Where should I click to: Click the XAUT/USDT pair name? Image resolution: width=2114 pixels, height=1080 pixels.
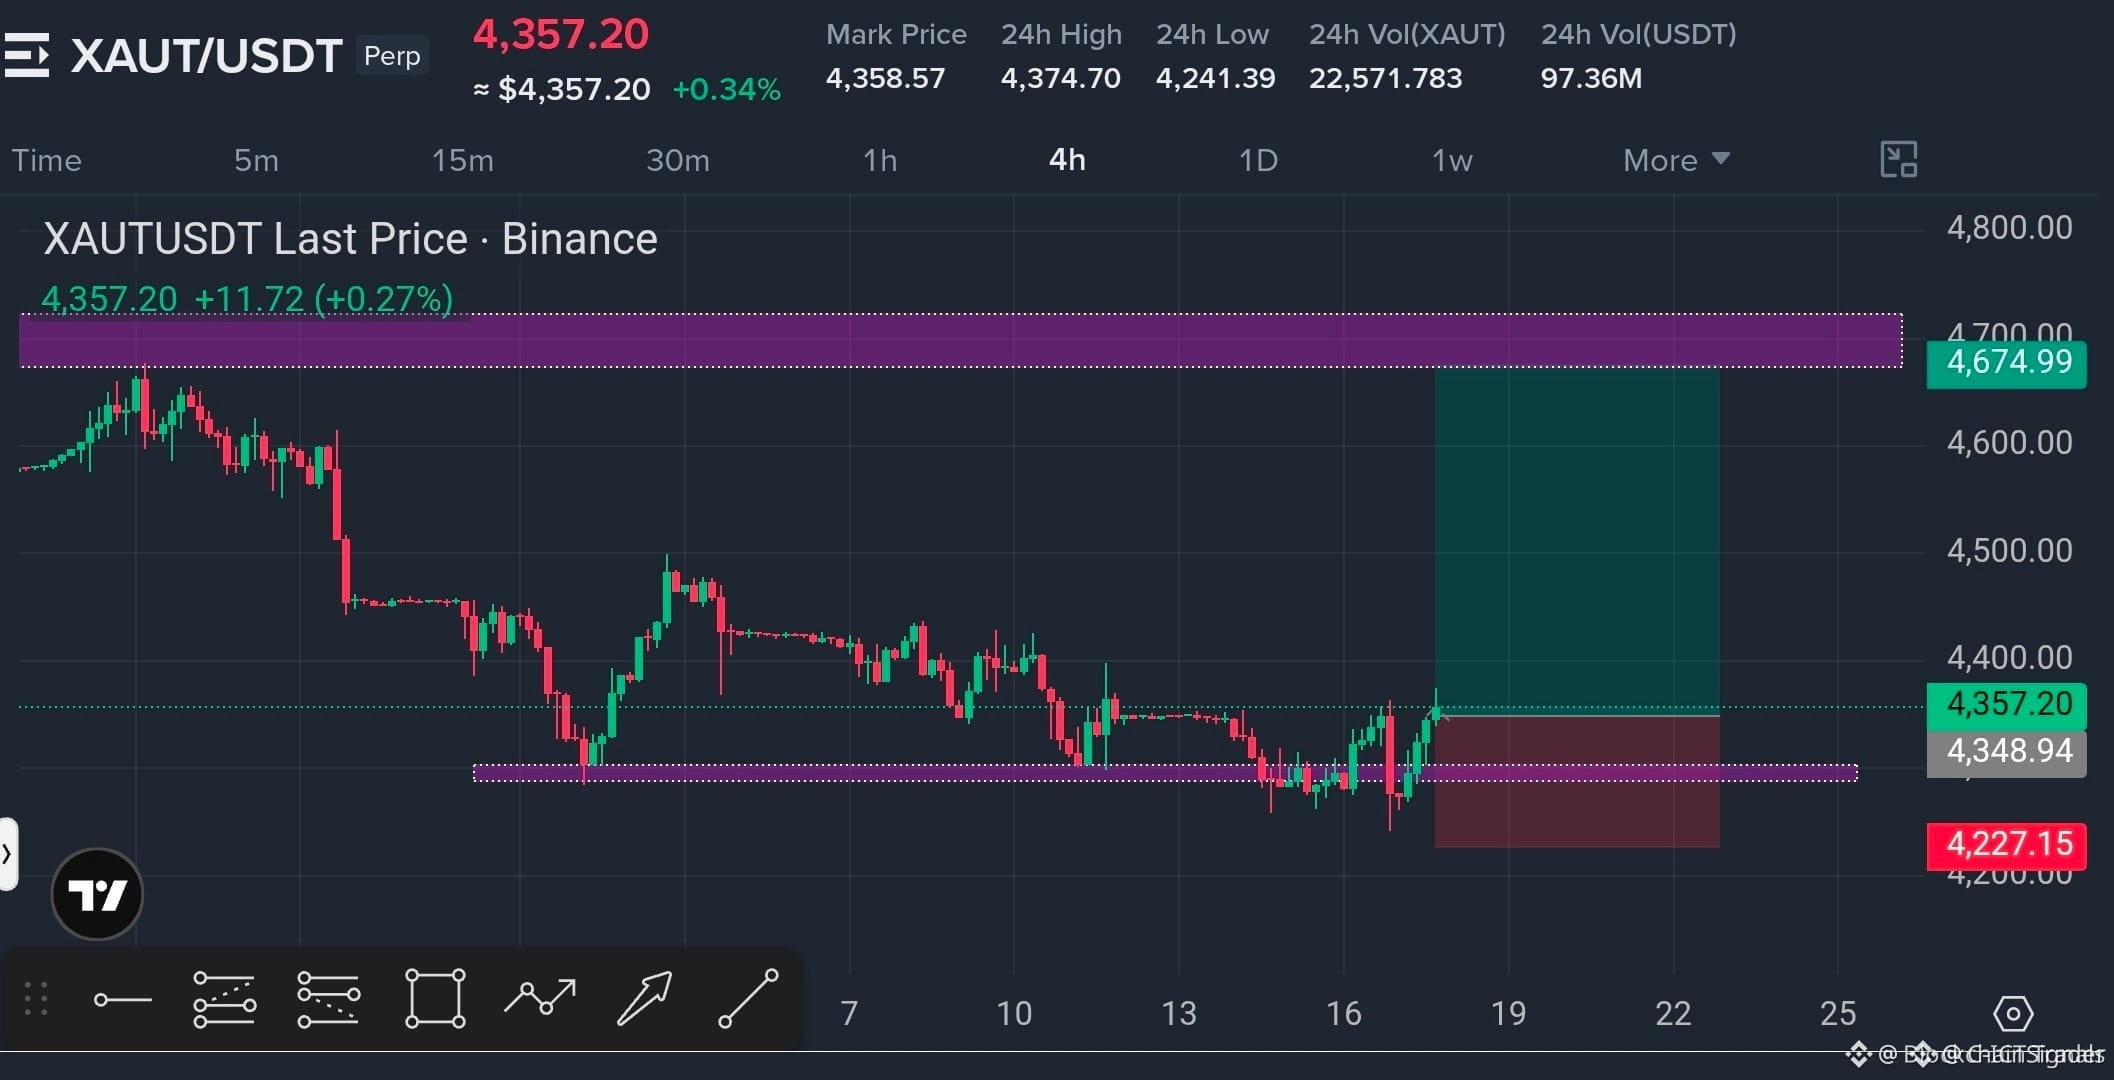207,56
